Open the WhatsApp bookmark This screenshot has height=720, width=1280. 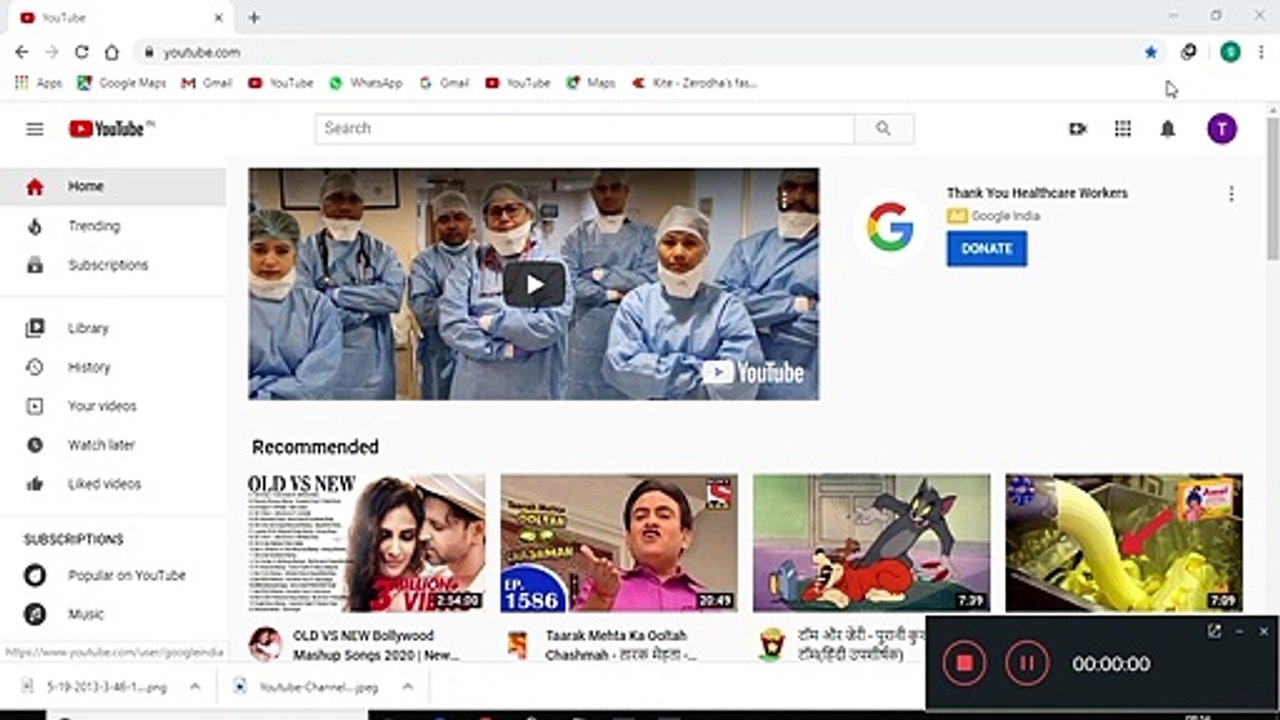pos(366,83)
